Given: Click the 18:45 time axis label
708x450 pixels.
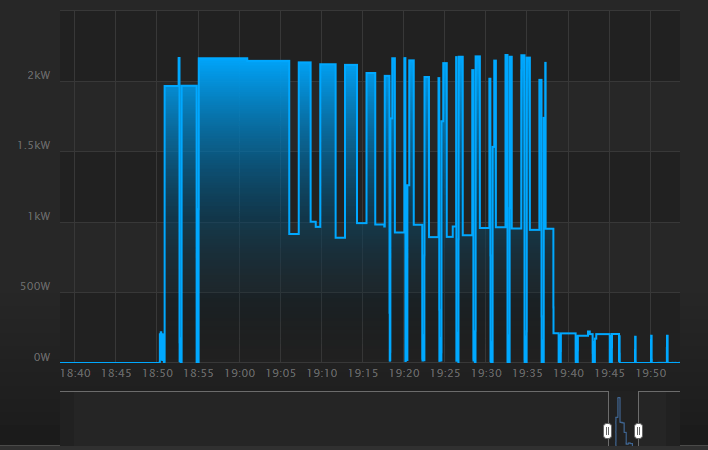Looking at the screenshot, I should pos(116,373).
